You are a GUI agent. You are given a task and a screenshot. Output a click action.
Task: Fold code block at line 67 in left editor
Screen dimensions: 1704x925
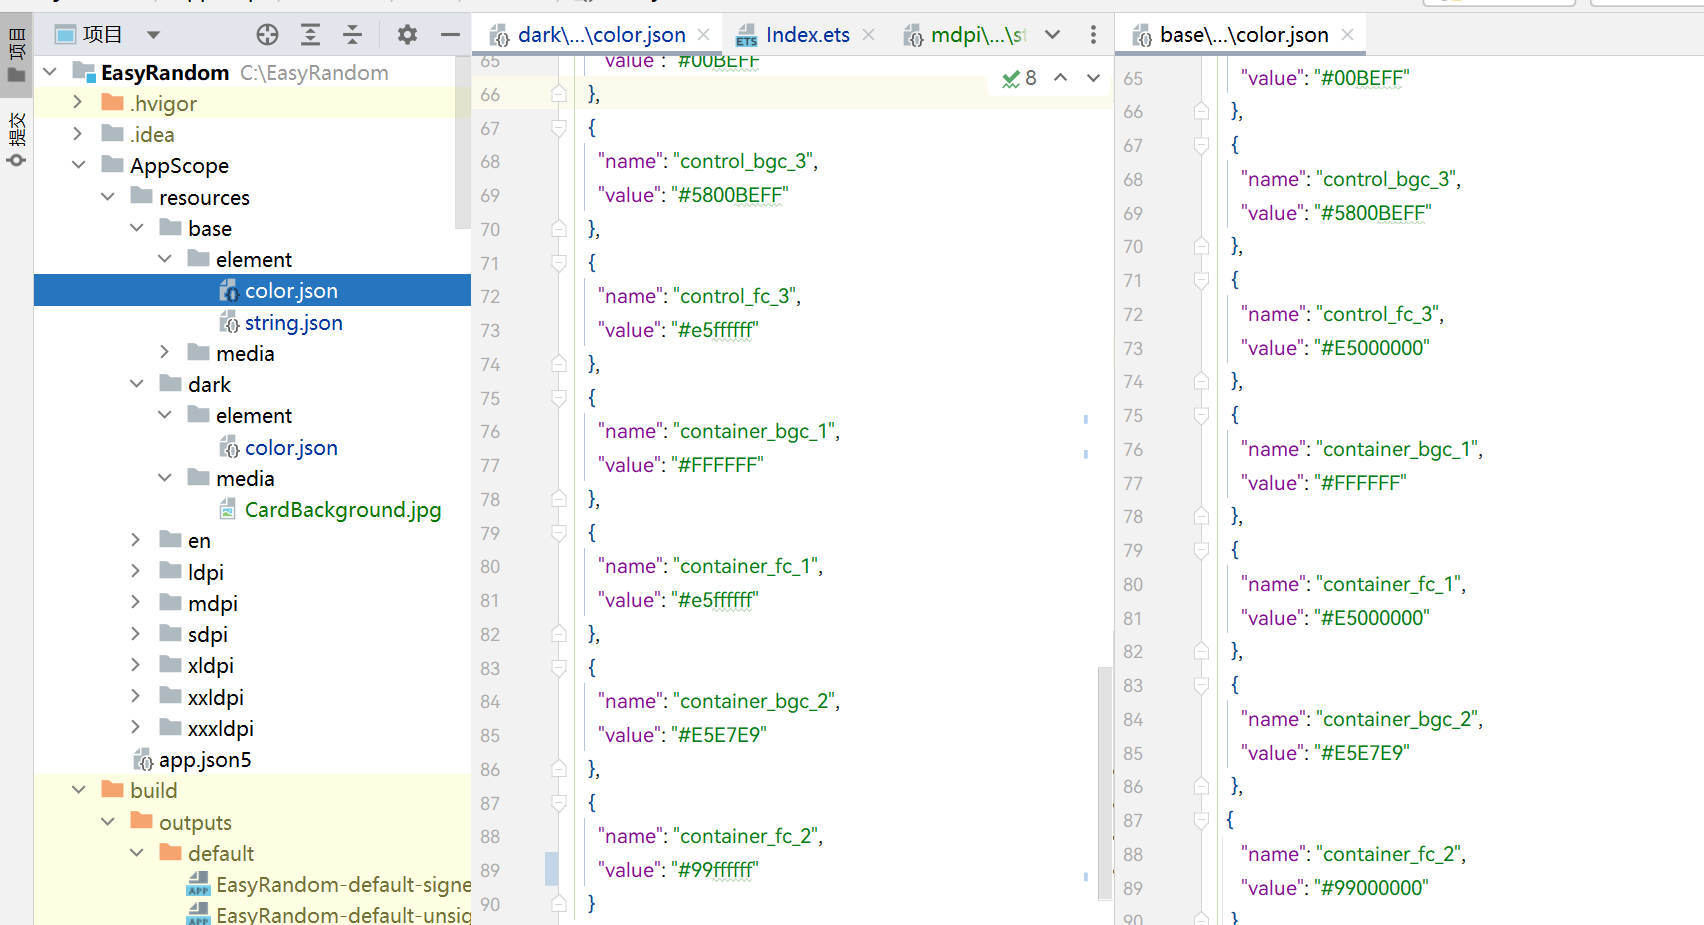[559, 128]
